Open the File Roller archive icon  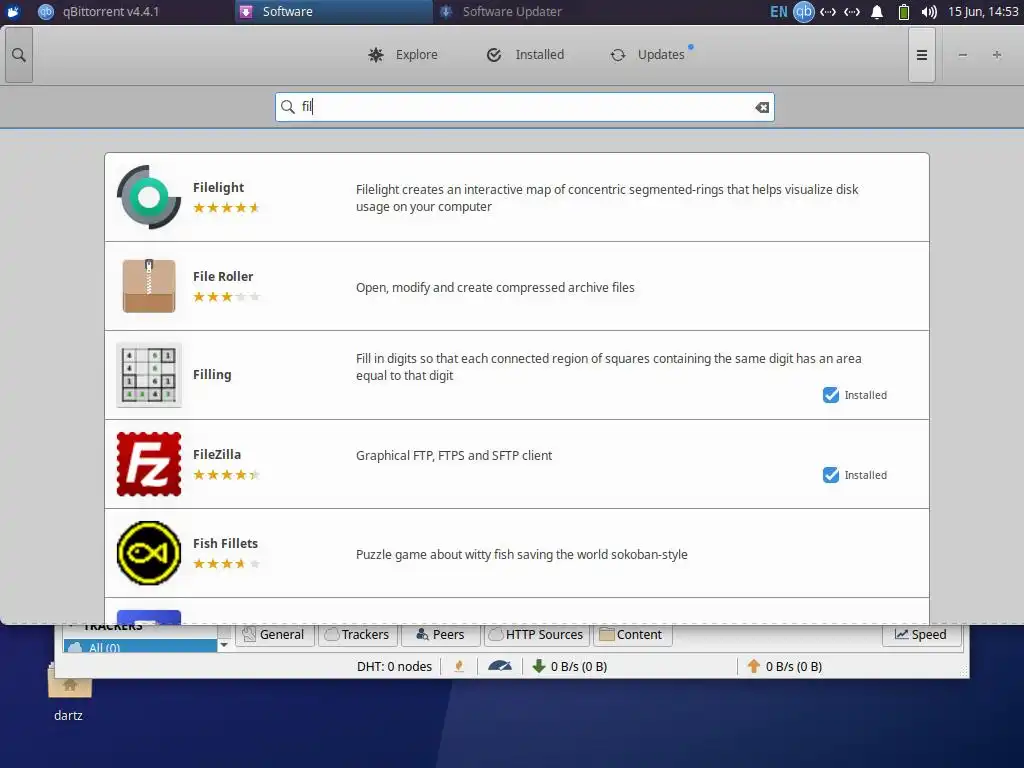coord(149,286)
